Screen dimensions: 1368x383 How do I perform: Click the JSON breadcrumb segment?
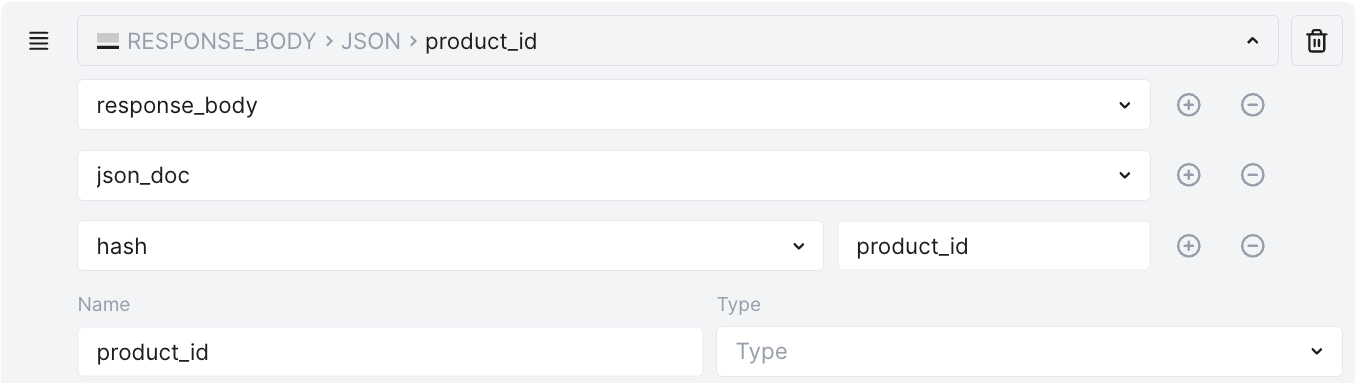pos(371,42)
